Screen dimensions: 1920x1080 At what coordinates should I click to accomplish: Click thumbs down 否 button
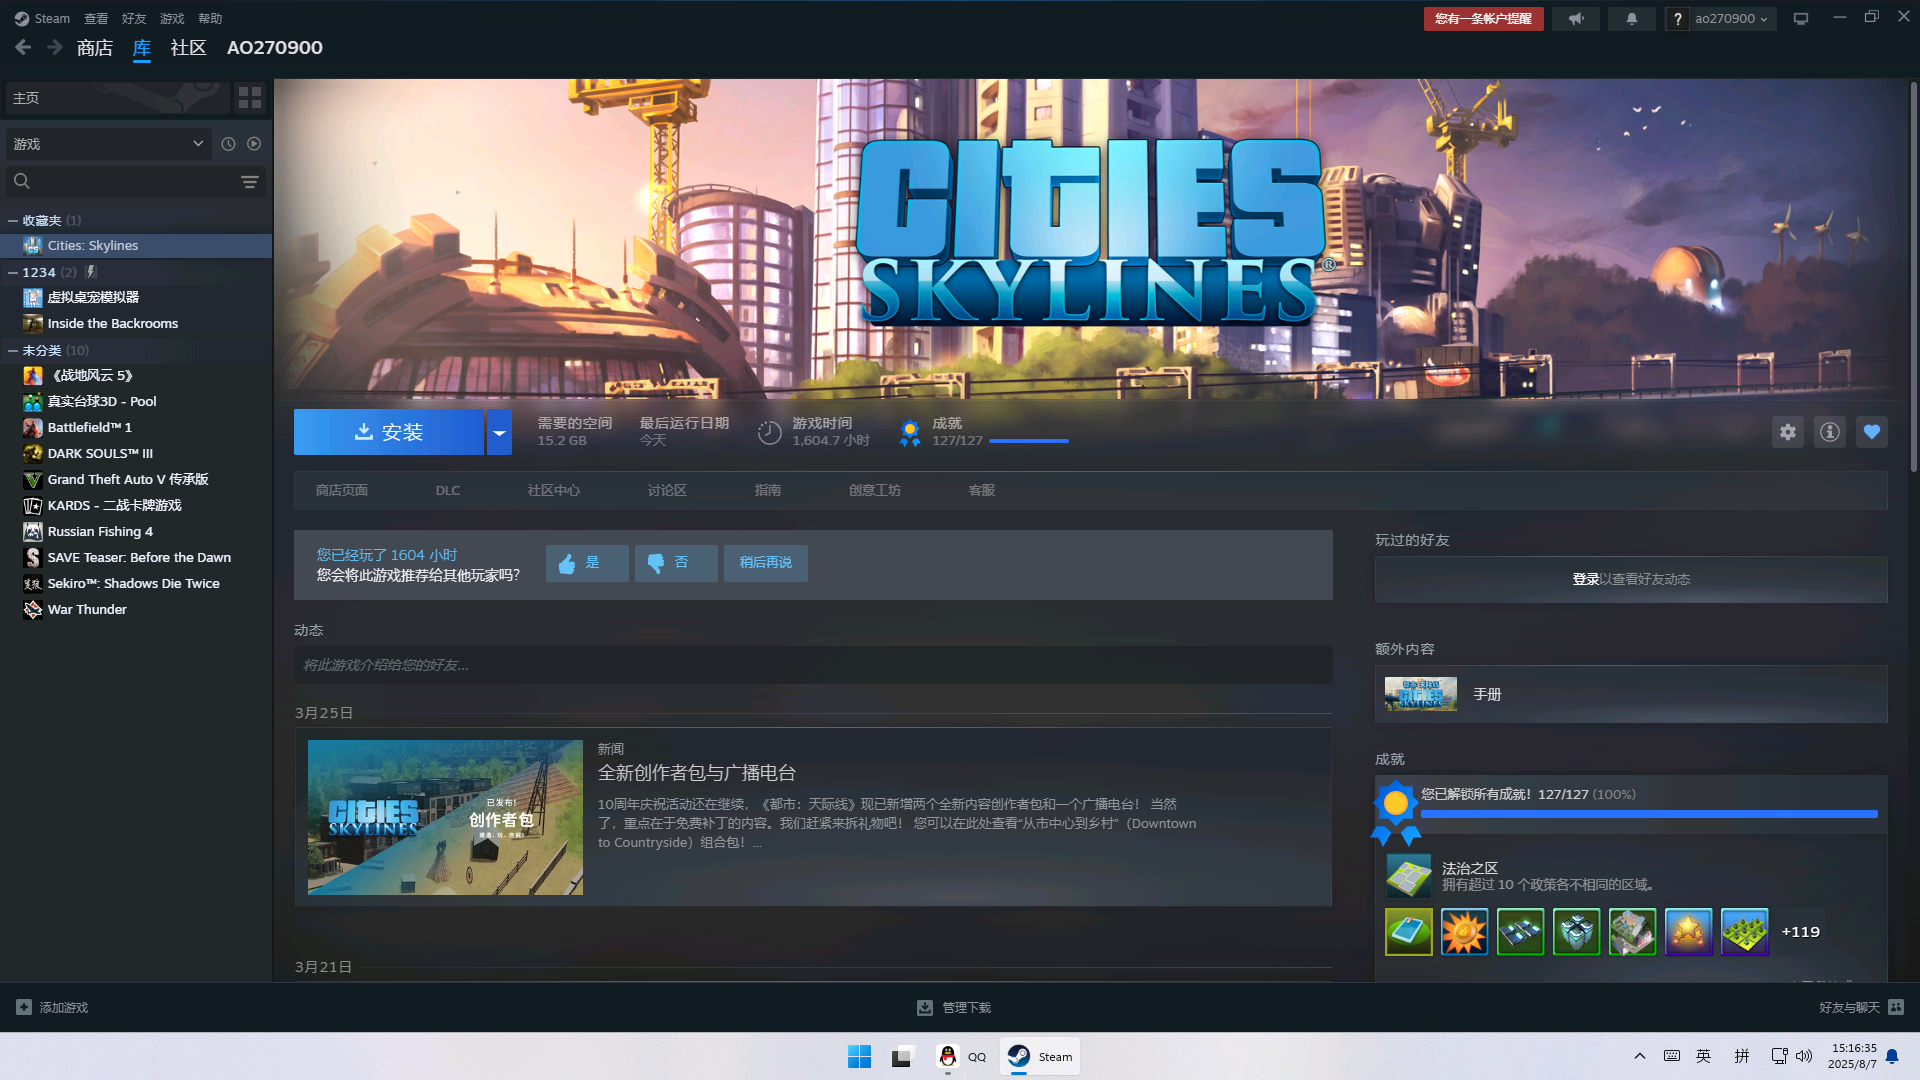(x=676, y=563)
